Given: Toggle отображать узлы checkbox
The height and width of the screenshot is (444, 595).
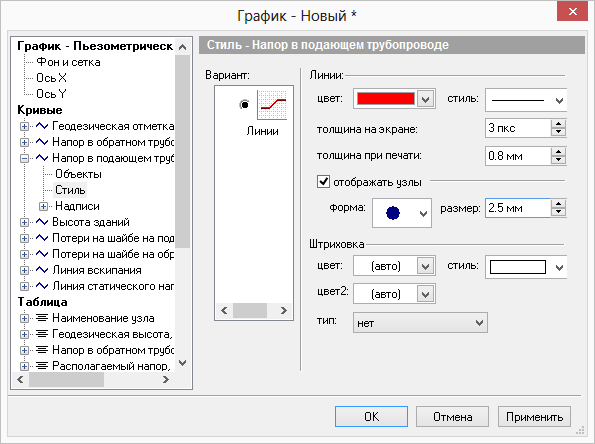Looking at the screenshot, I should coord(323,182).
